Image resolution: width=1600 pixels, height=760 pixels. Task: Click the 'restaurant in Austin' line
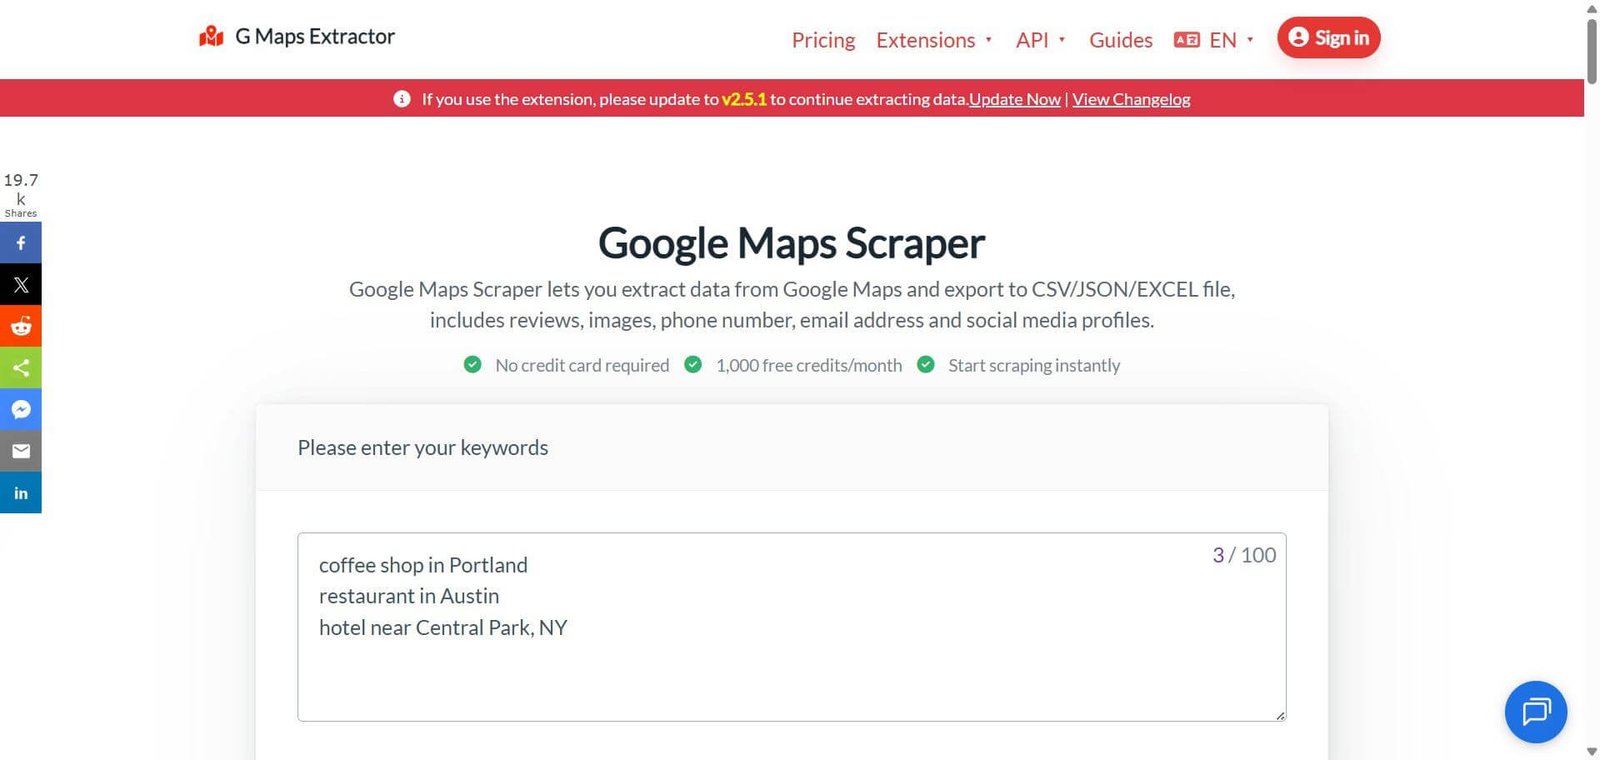[x=409, y=596]
